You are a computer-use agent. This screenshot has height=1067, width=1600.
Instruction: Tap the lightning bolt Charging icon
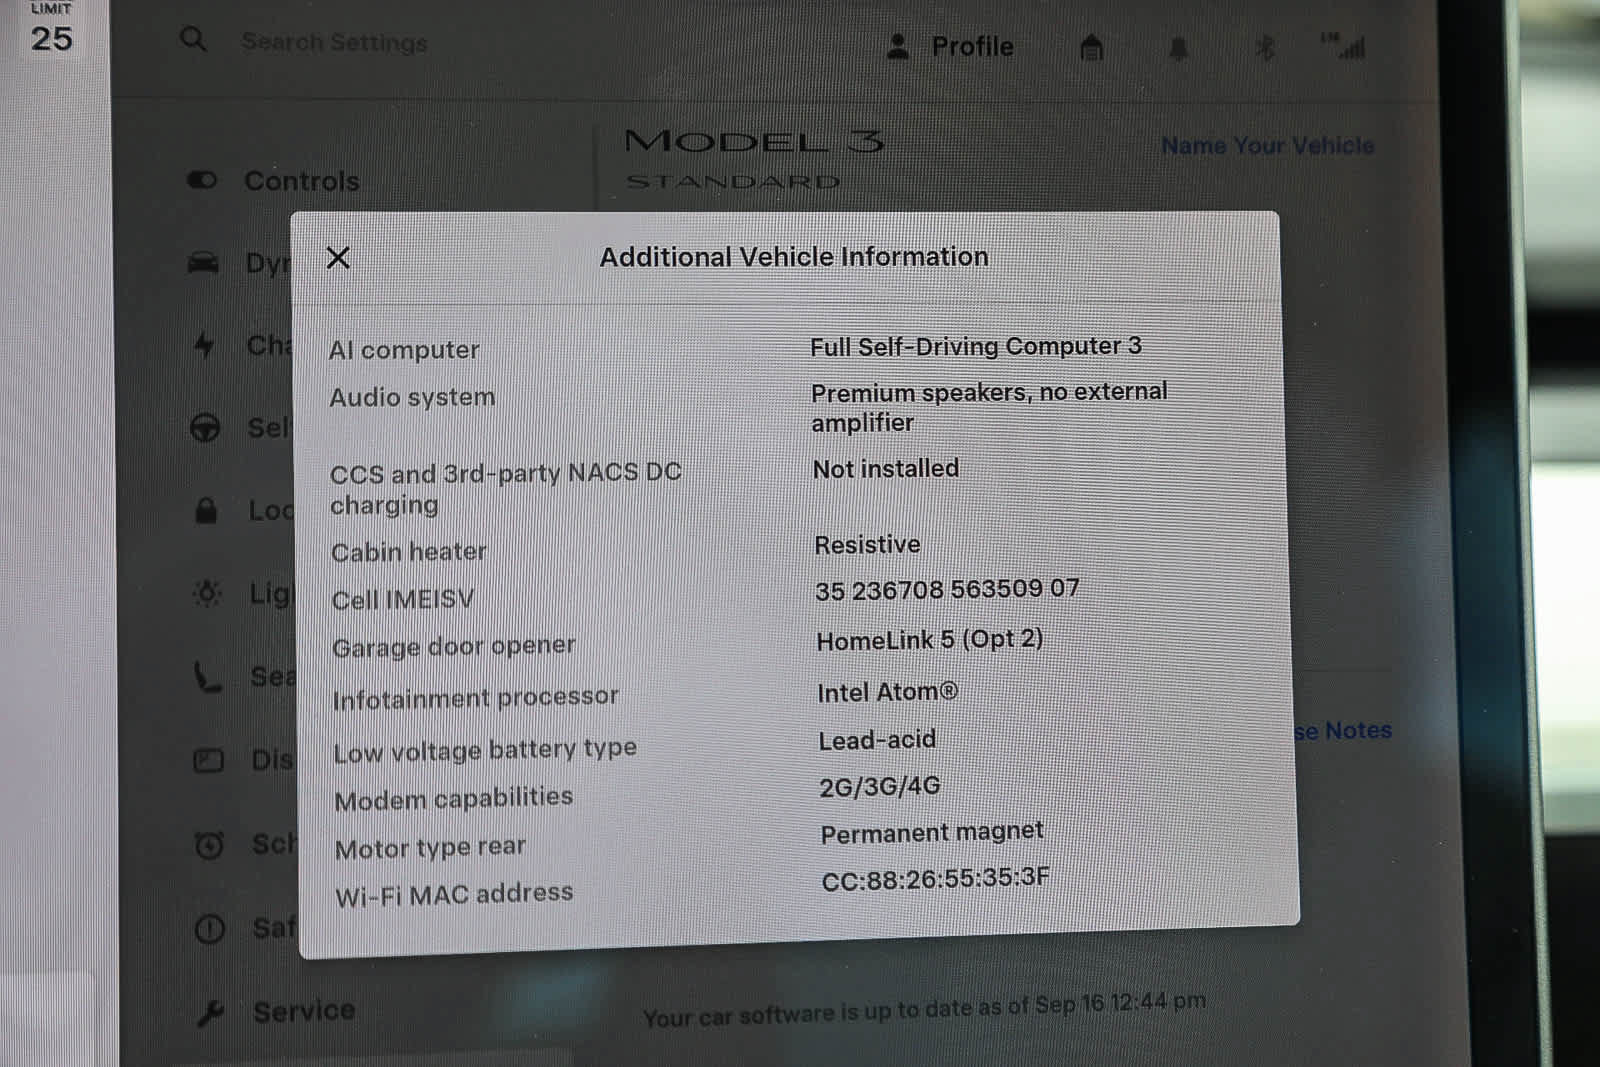pyautogui.click(x=204, y=345)
